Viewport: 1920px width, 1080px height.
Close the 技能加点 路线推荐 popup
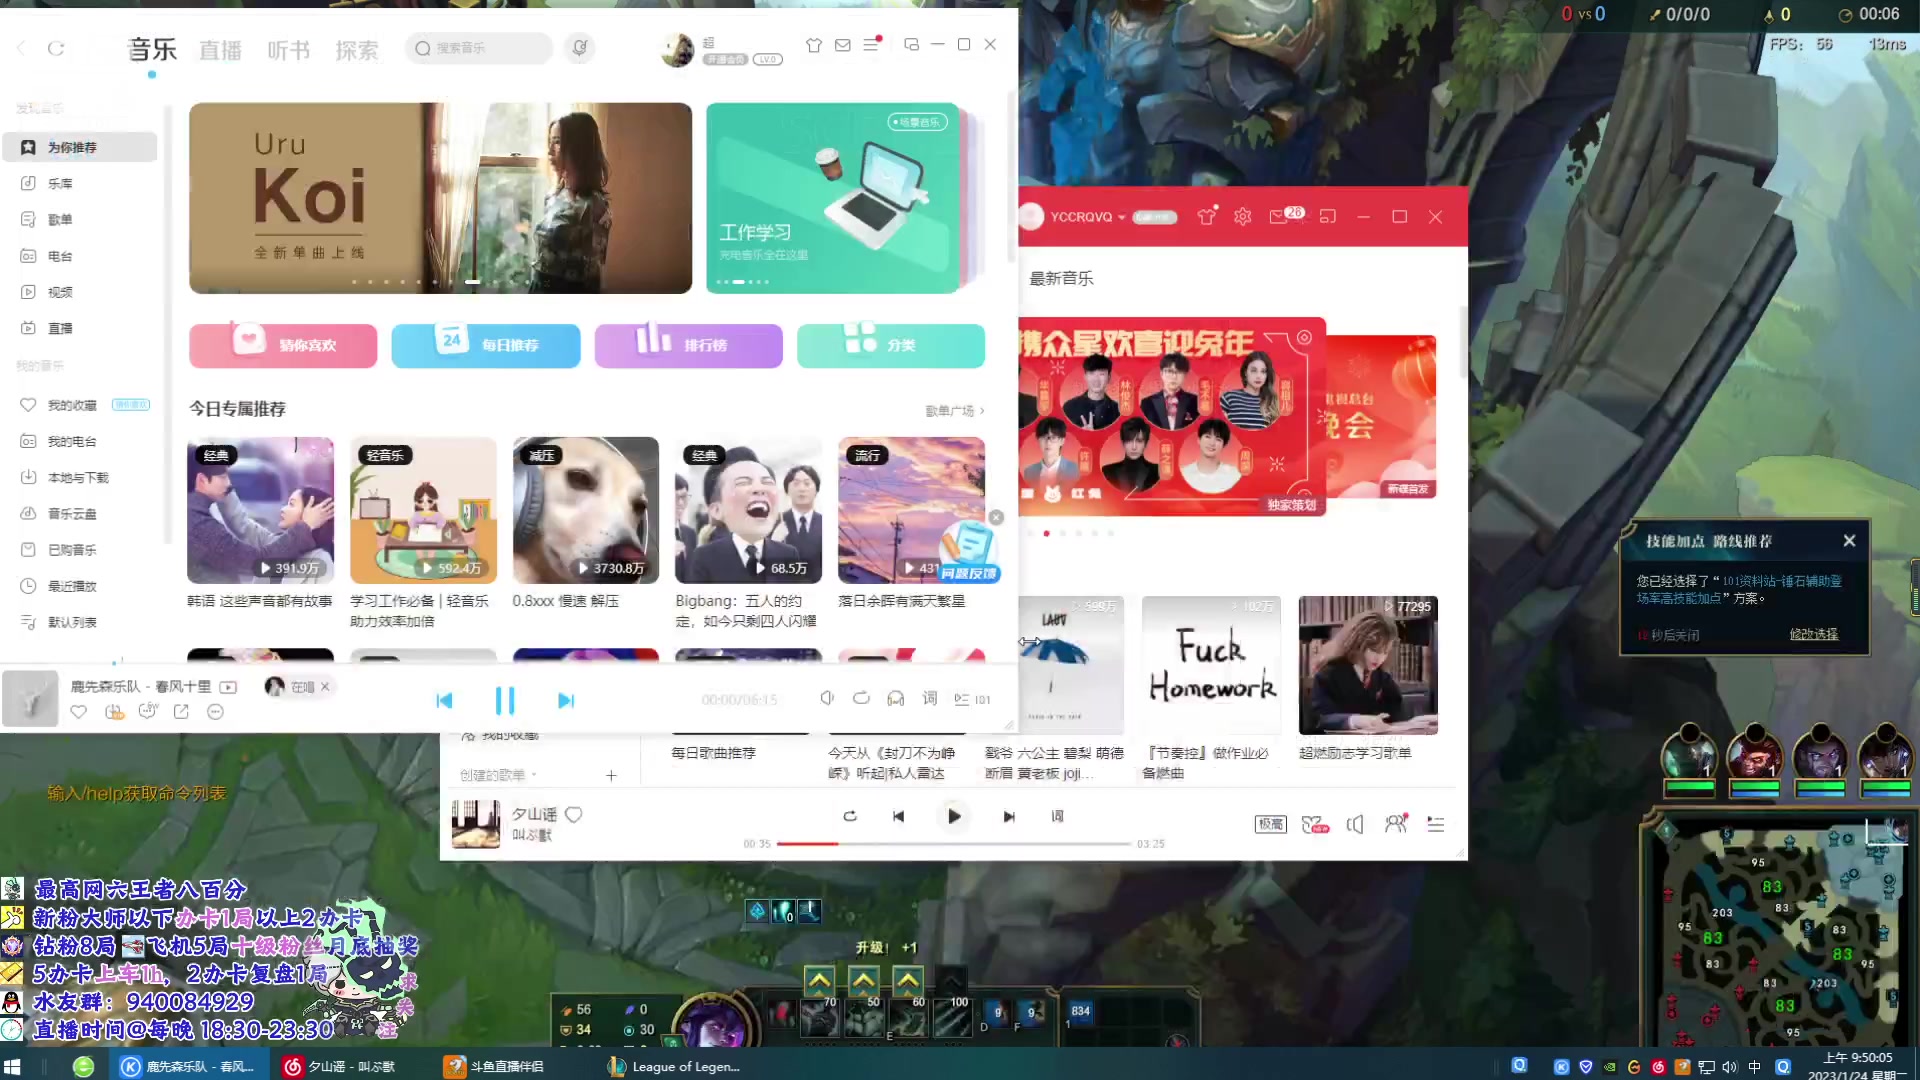point(1849,540)
